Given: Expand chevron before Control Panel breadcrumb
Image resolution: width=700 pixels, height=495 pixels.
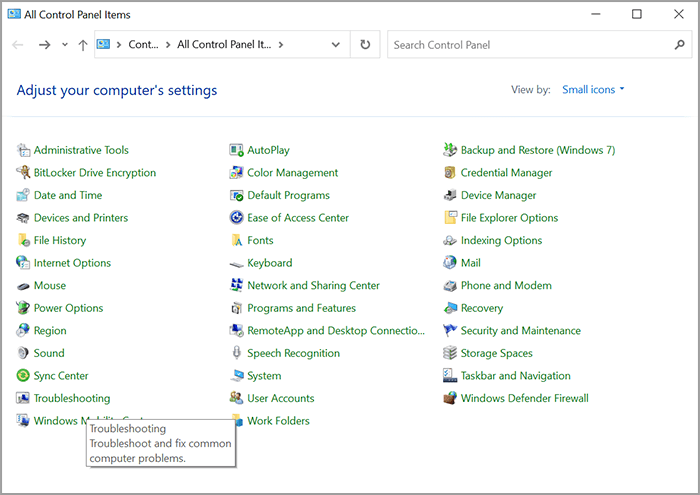Looking at the screenshot, I should (x=119, y=45).
